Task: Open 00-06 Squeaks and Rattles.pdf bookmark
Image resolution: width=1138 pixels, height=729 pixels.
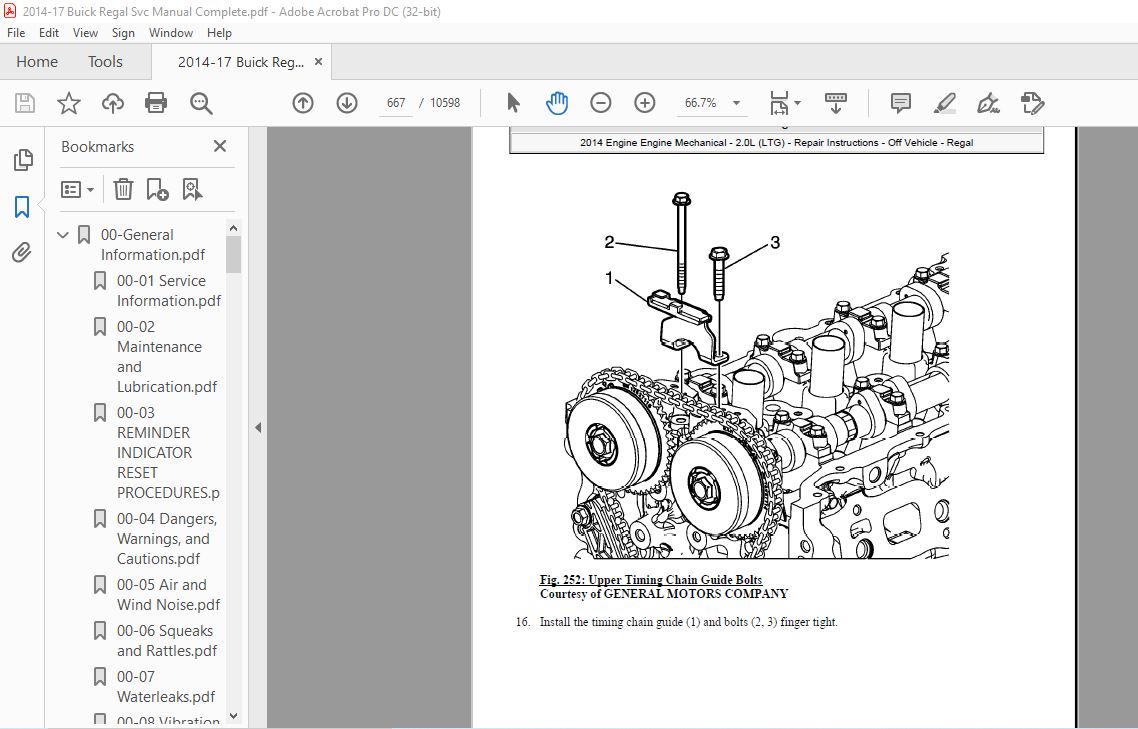Action: [x=167, y=640]
